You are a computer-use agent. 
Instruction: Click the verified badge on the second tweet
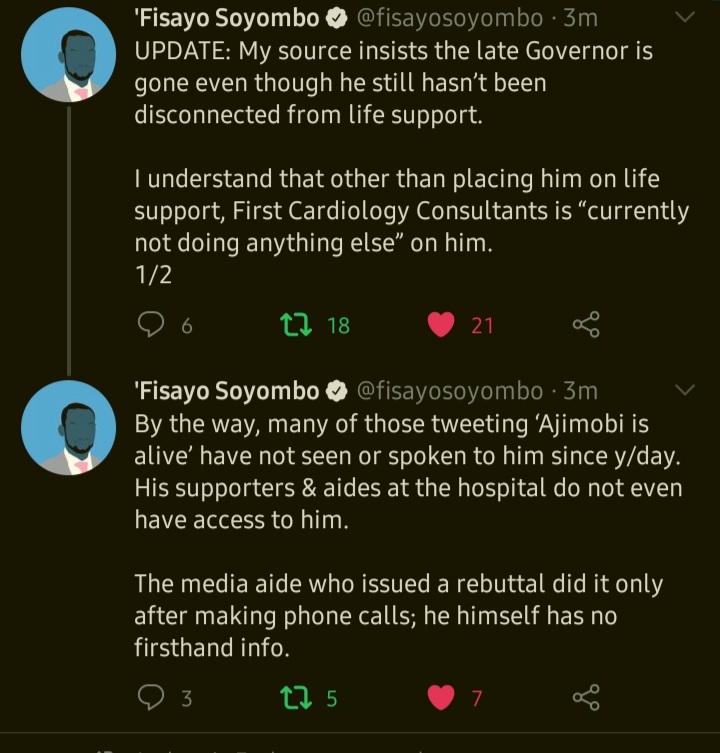pyautogui.click(x=334, y=390)
